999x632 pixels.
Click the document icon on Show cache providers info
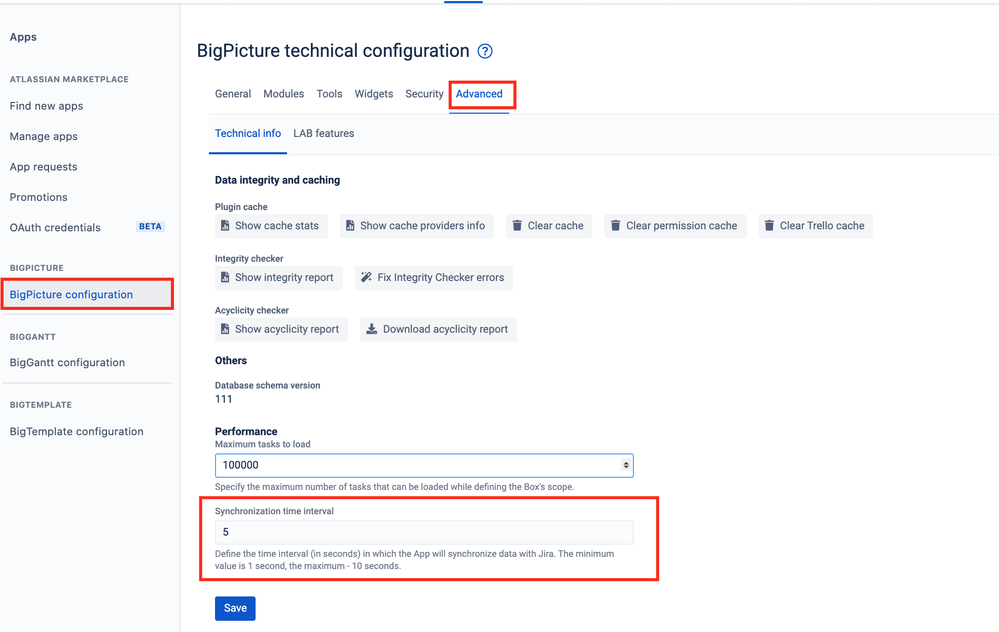point(350,226)
